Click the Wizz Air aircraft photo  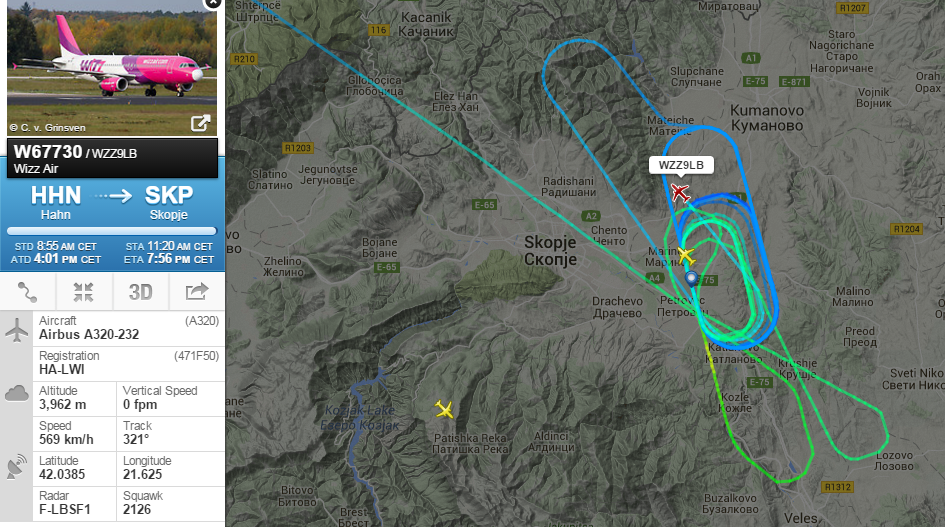tap(112, 68)
